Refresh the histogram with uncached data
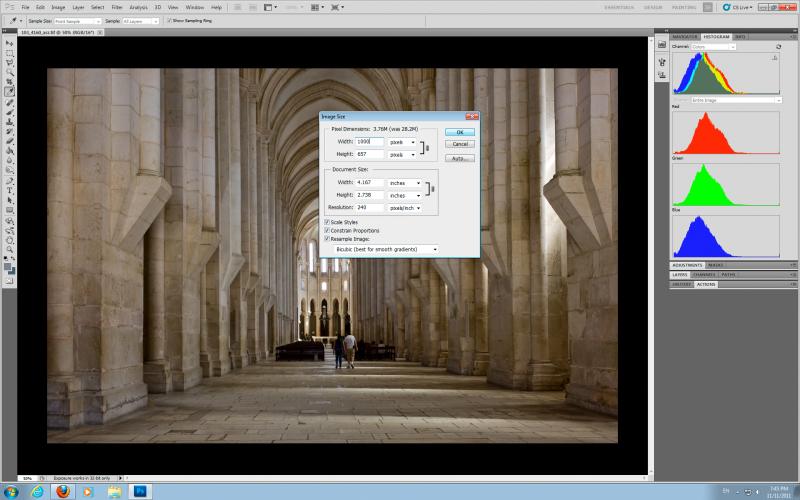 point(778,46)
